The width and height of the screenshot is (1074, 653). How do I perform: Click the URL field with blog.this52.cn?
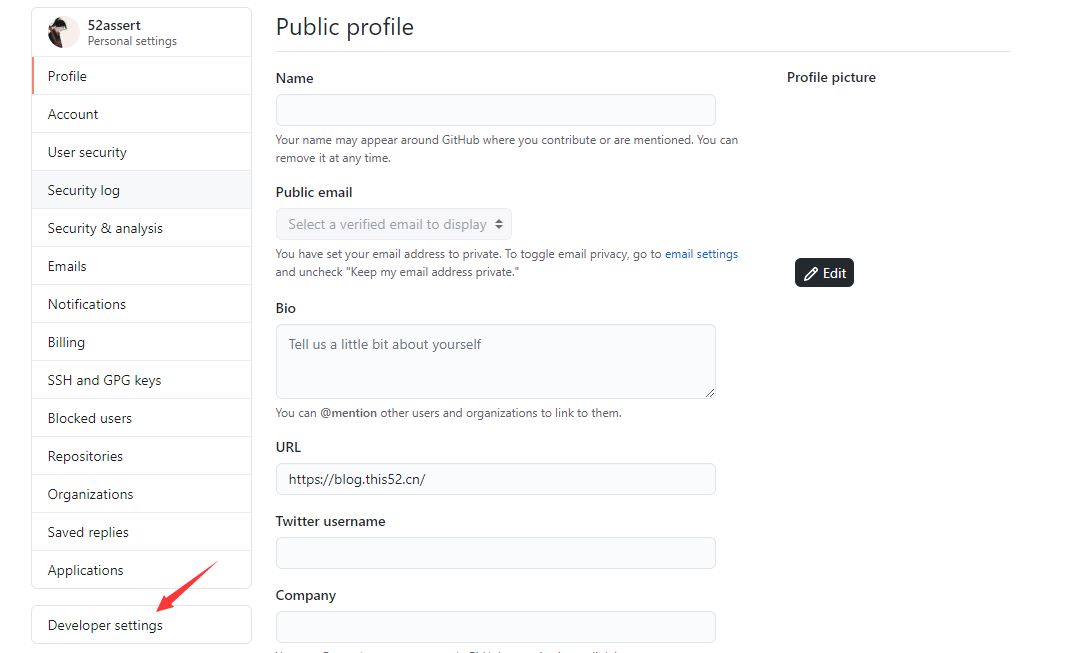point(496,479)
